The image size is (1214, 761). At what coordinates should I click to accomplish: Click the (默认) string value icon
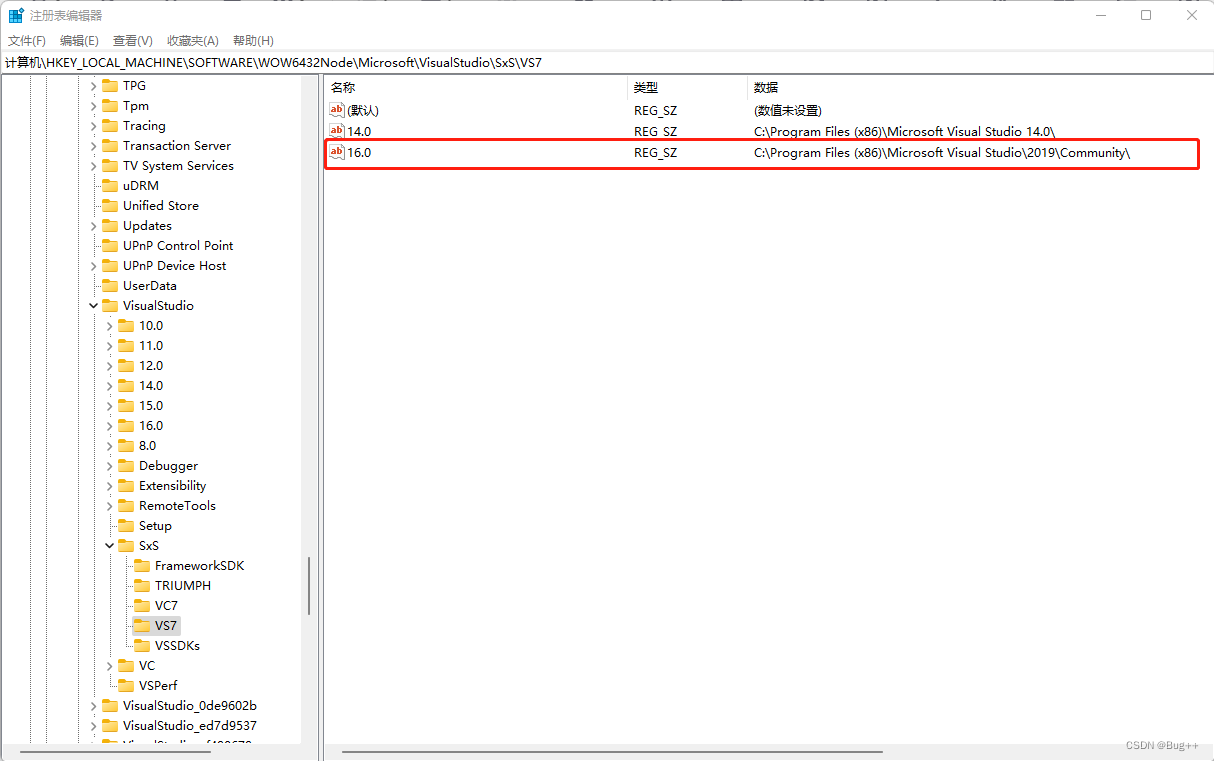coord(337,110)
